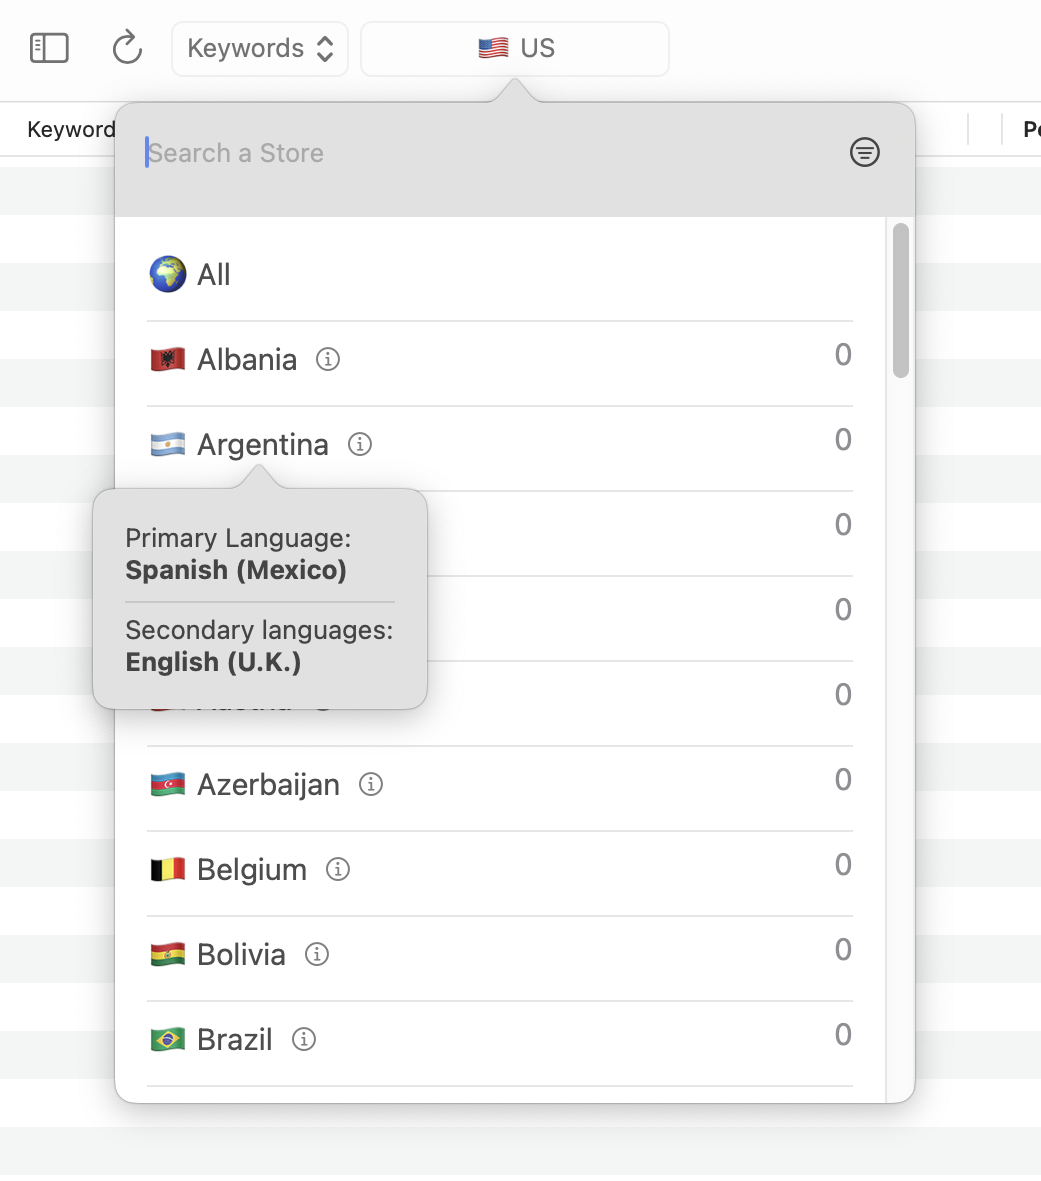
Task: Open the Keywords dropdown selector
Action: pos(260,49)
